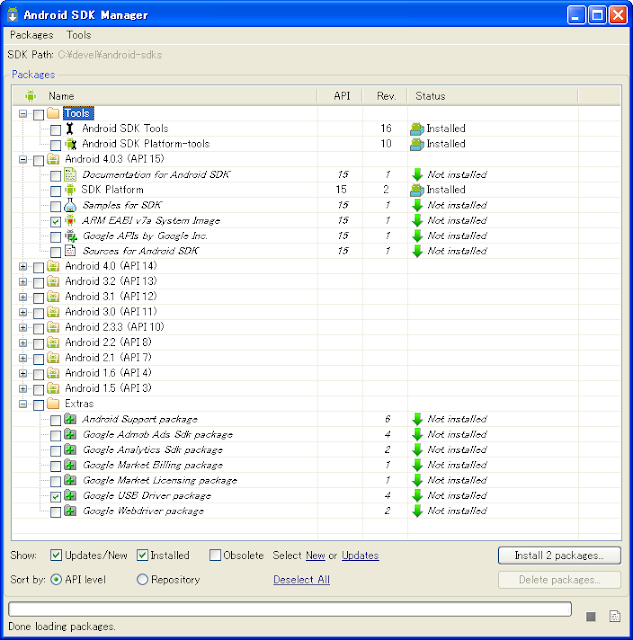The width and height of the screenshot is (633, 640).
Task: Select the Repository sort option
Action: [x=142, y=579]
